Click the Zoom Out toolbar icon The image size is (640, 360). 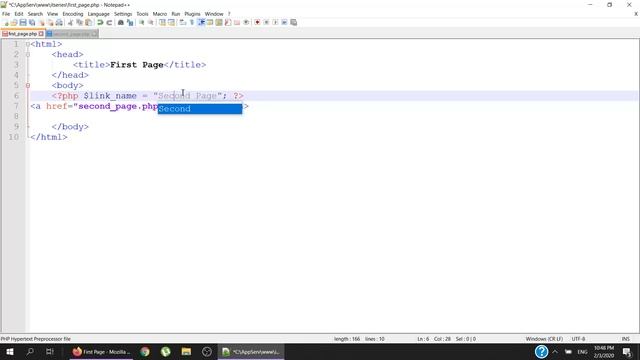tap(151, 22)
